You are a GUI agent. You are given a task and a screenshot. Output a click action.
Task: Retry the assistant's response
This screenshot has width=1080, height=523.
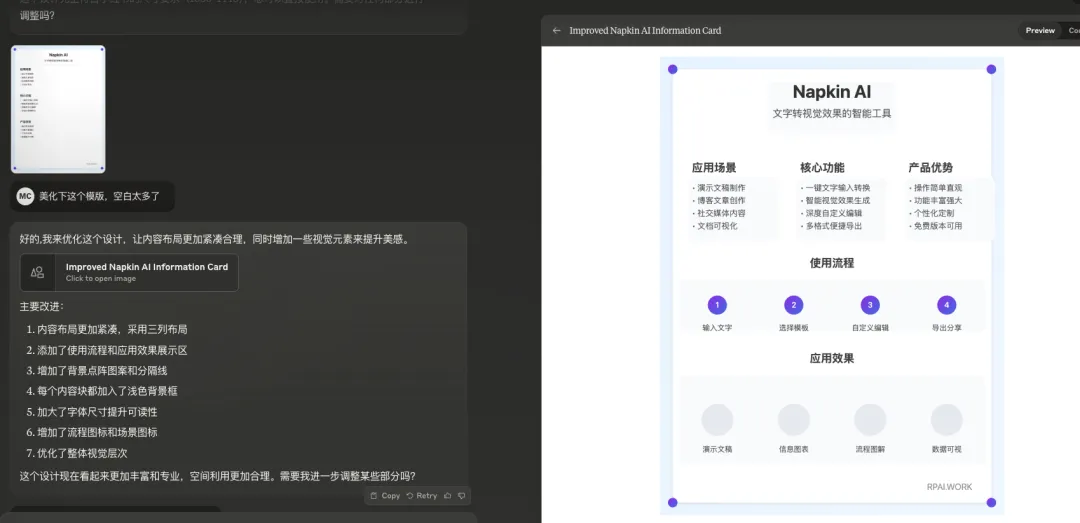[422, 496]
